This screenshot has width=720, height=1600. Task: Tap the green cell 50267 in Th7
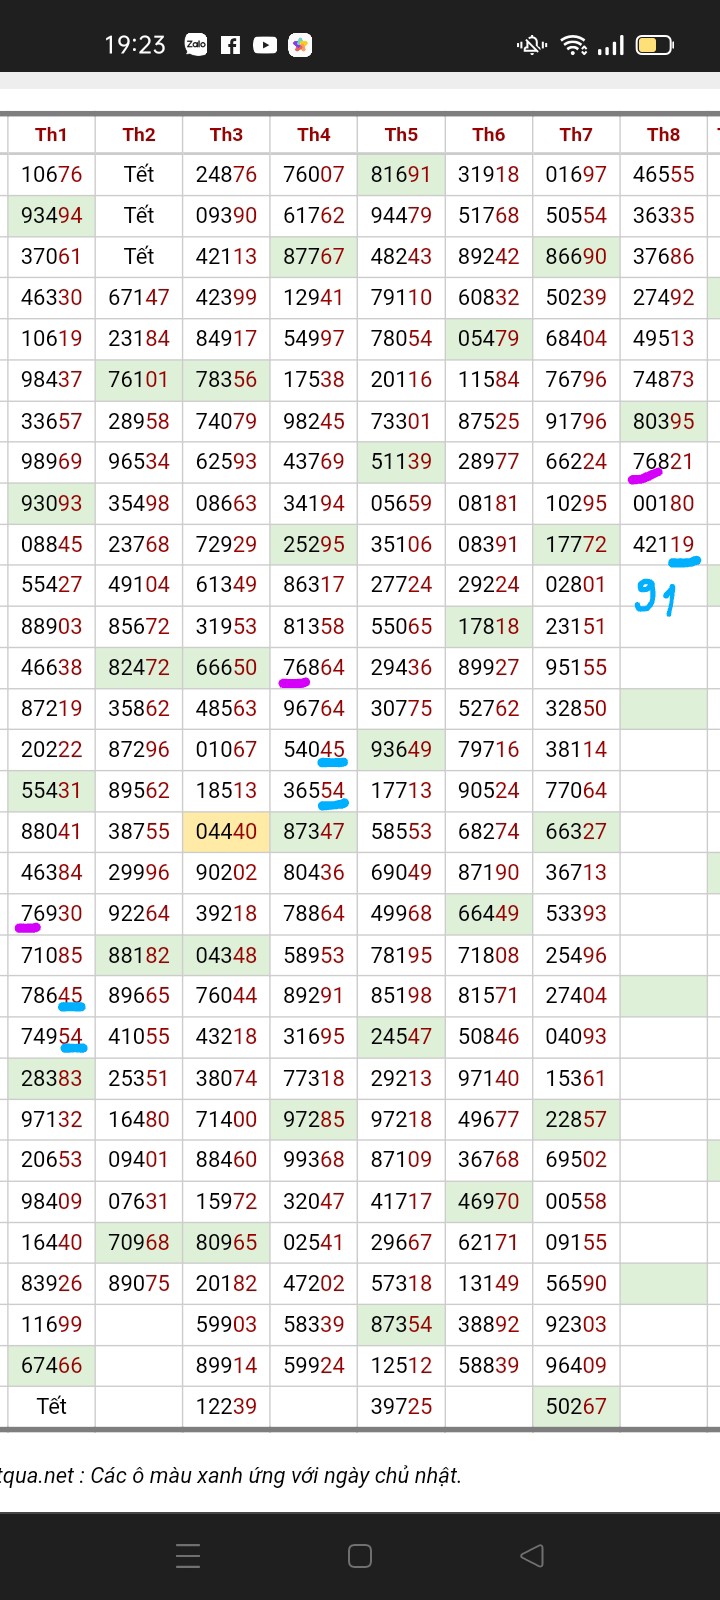coord(576,1406)
